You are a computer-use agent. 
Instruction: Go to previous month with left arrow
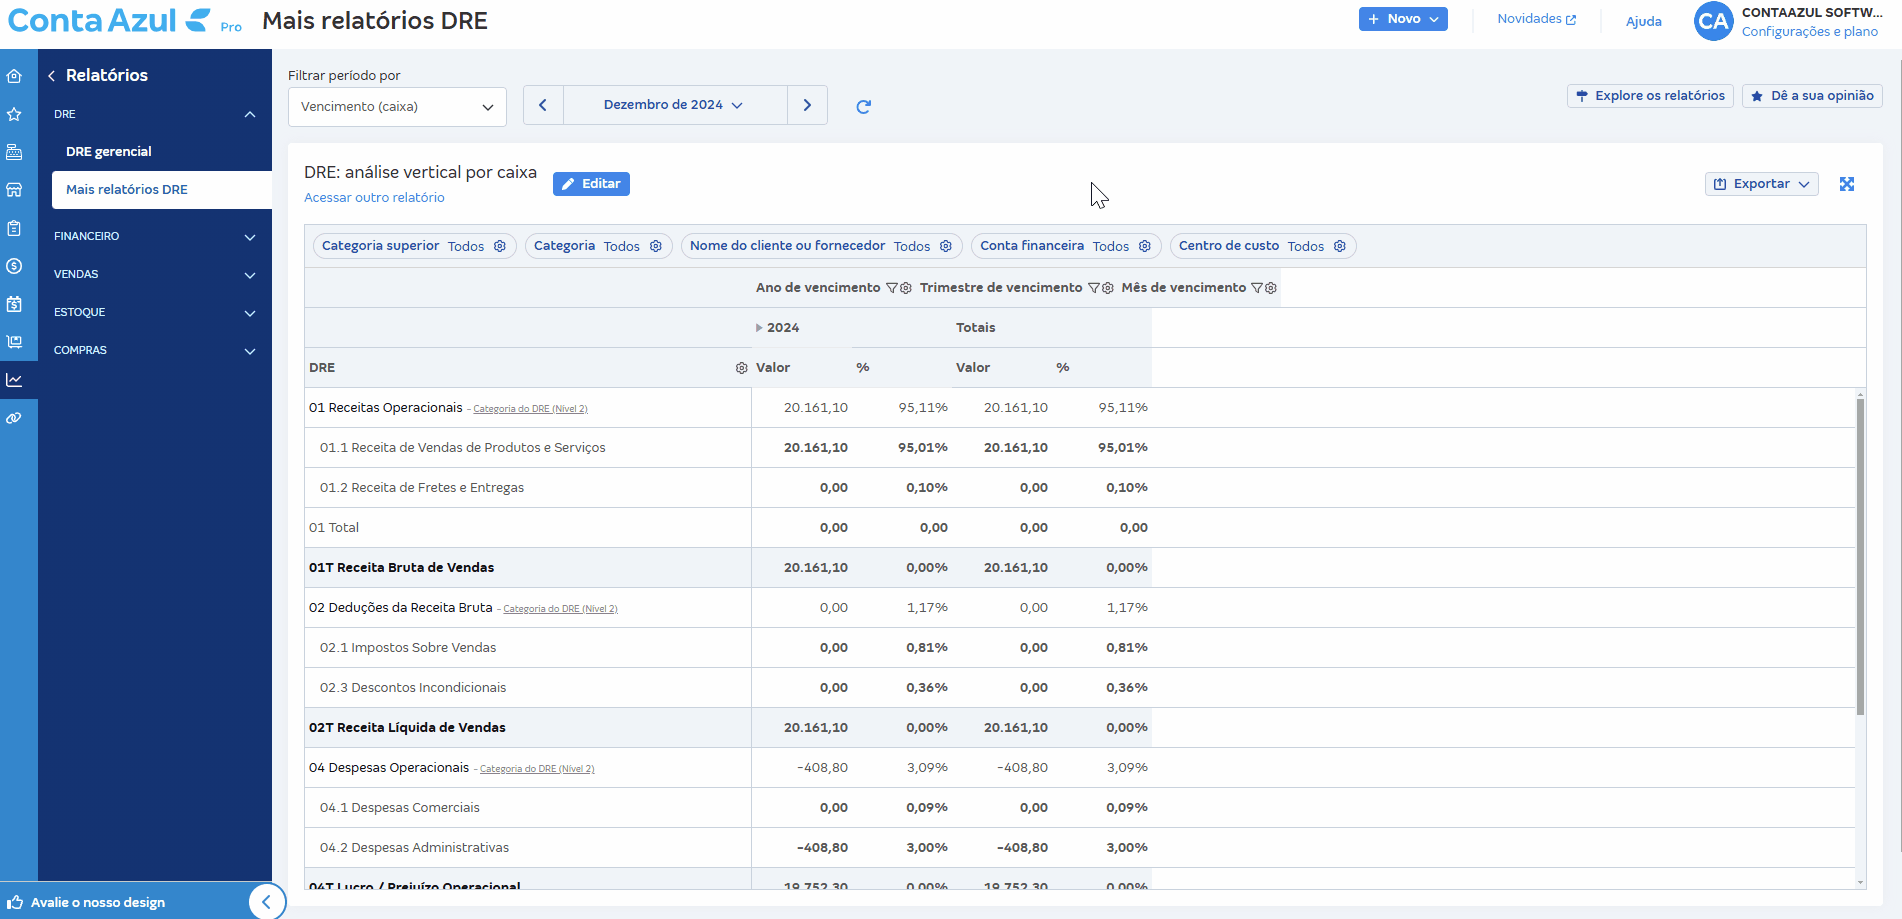click(x=543, y=105)
